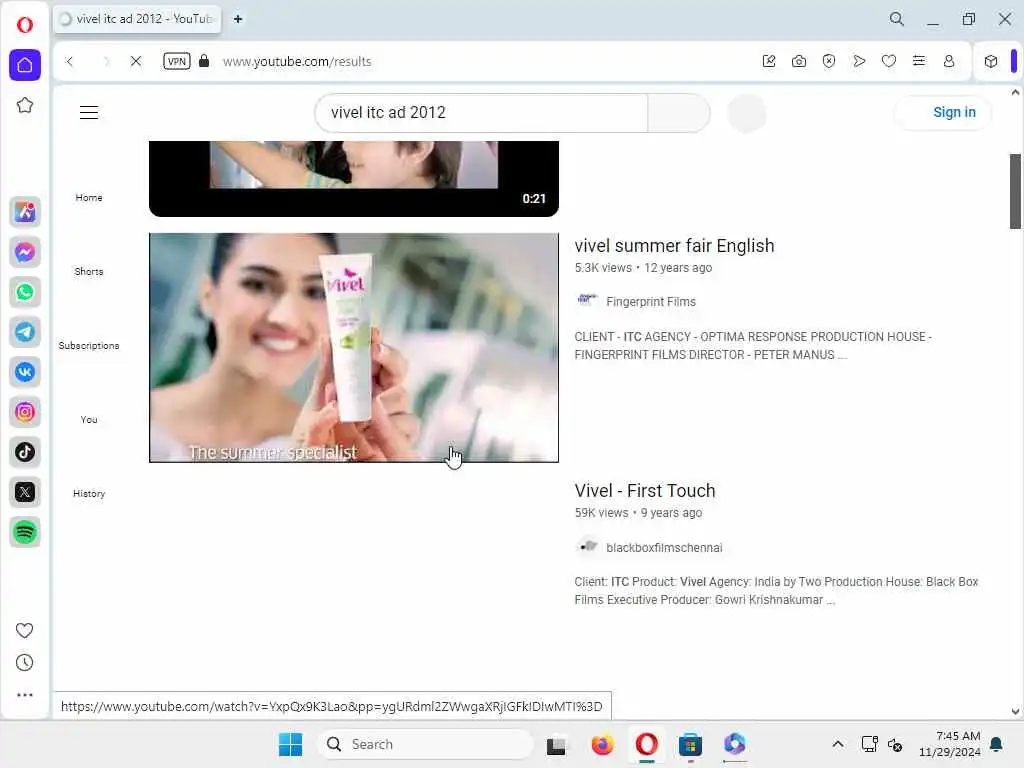This screenshot has height=768, width=1024.
Task: Open Instagram in the sidebar
Action: coord(25,412)
